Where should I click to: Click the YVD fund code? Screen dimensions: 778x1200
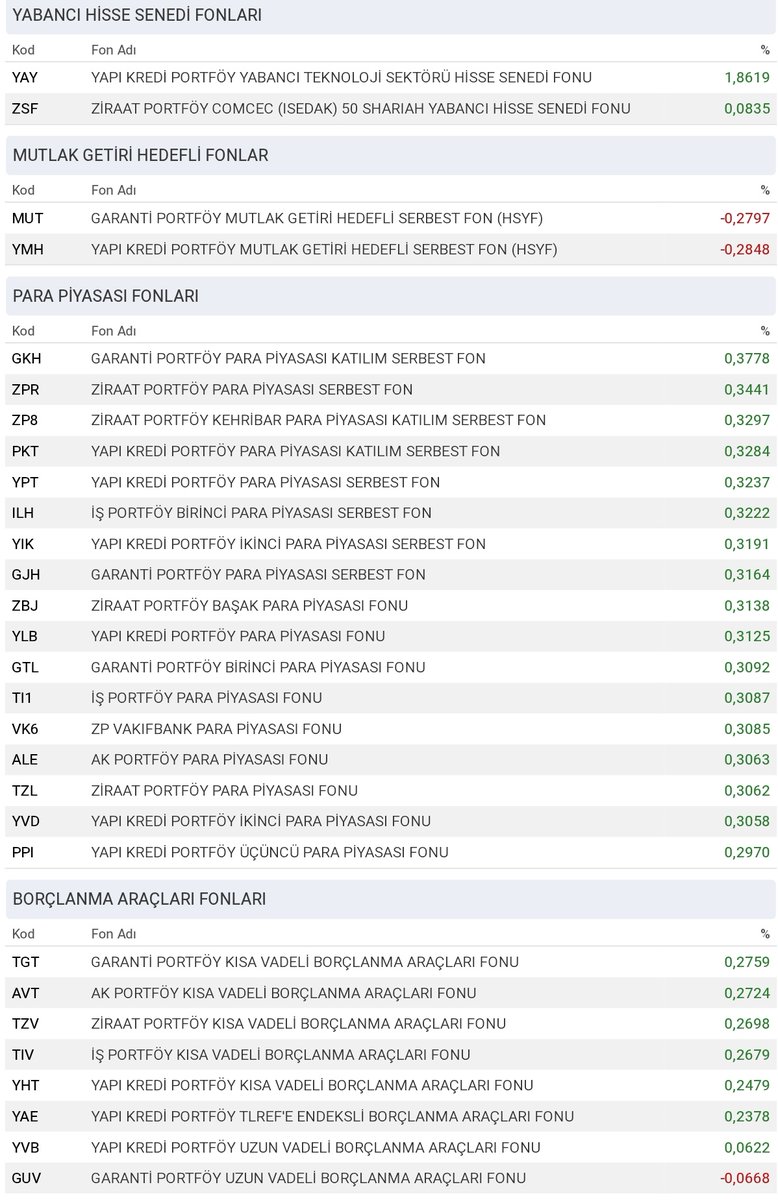pos(26,822)
